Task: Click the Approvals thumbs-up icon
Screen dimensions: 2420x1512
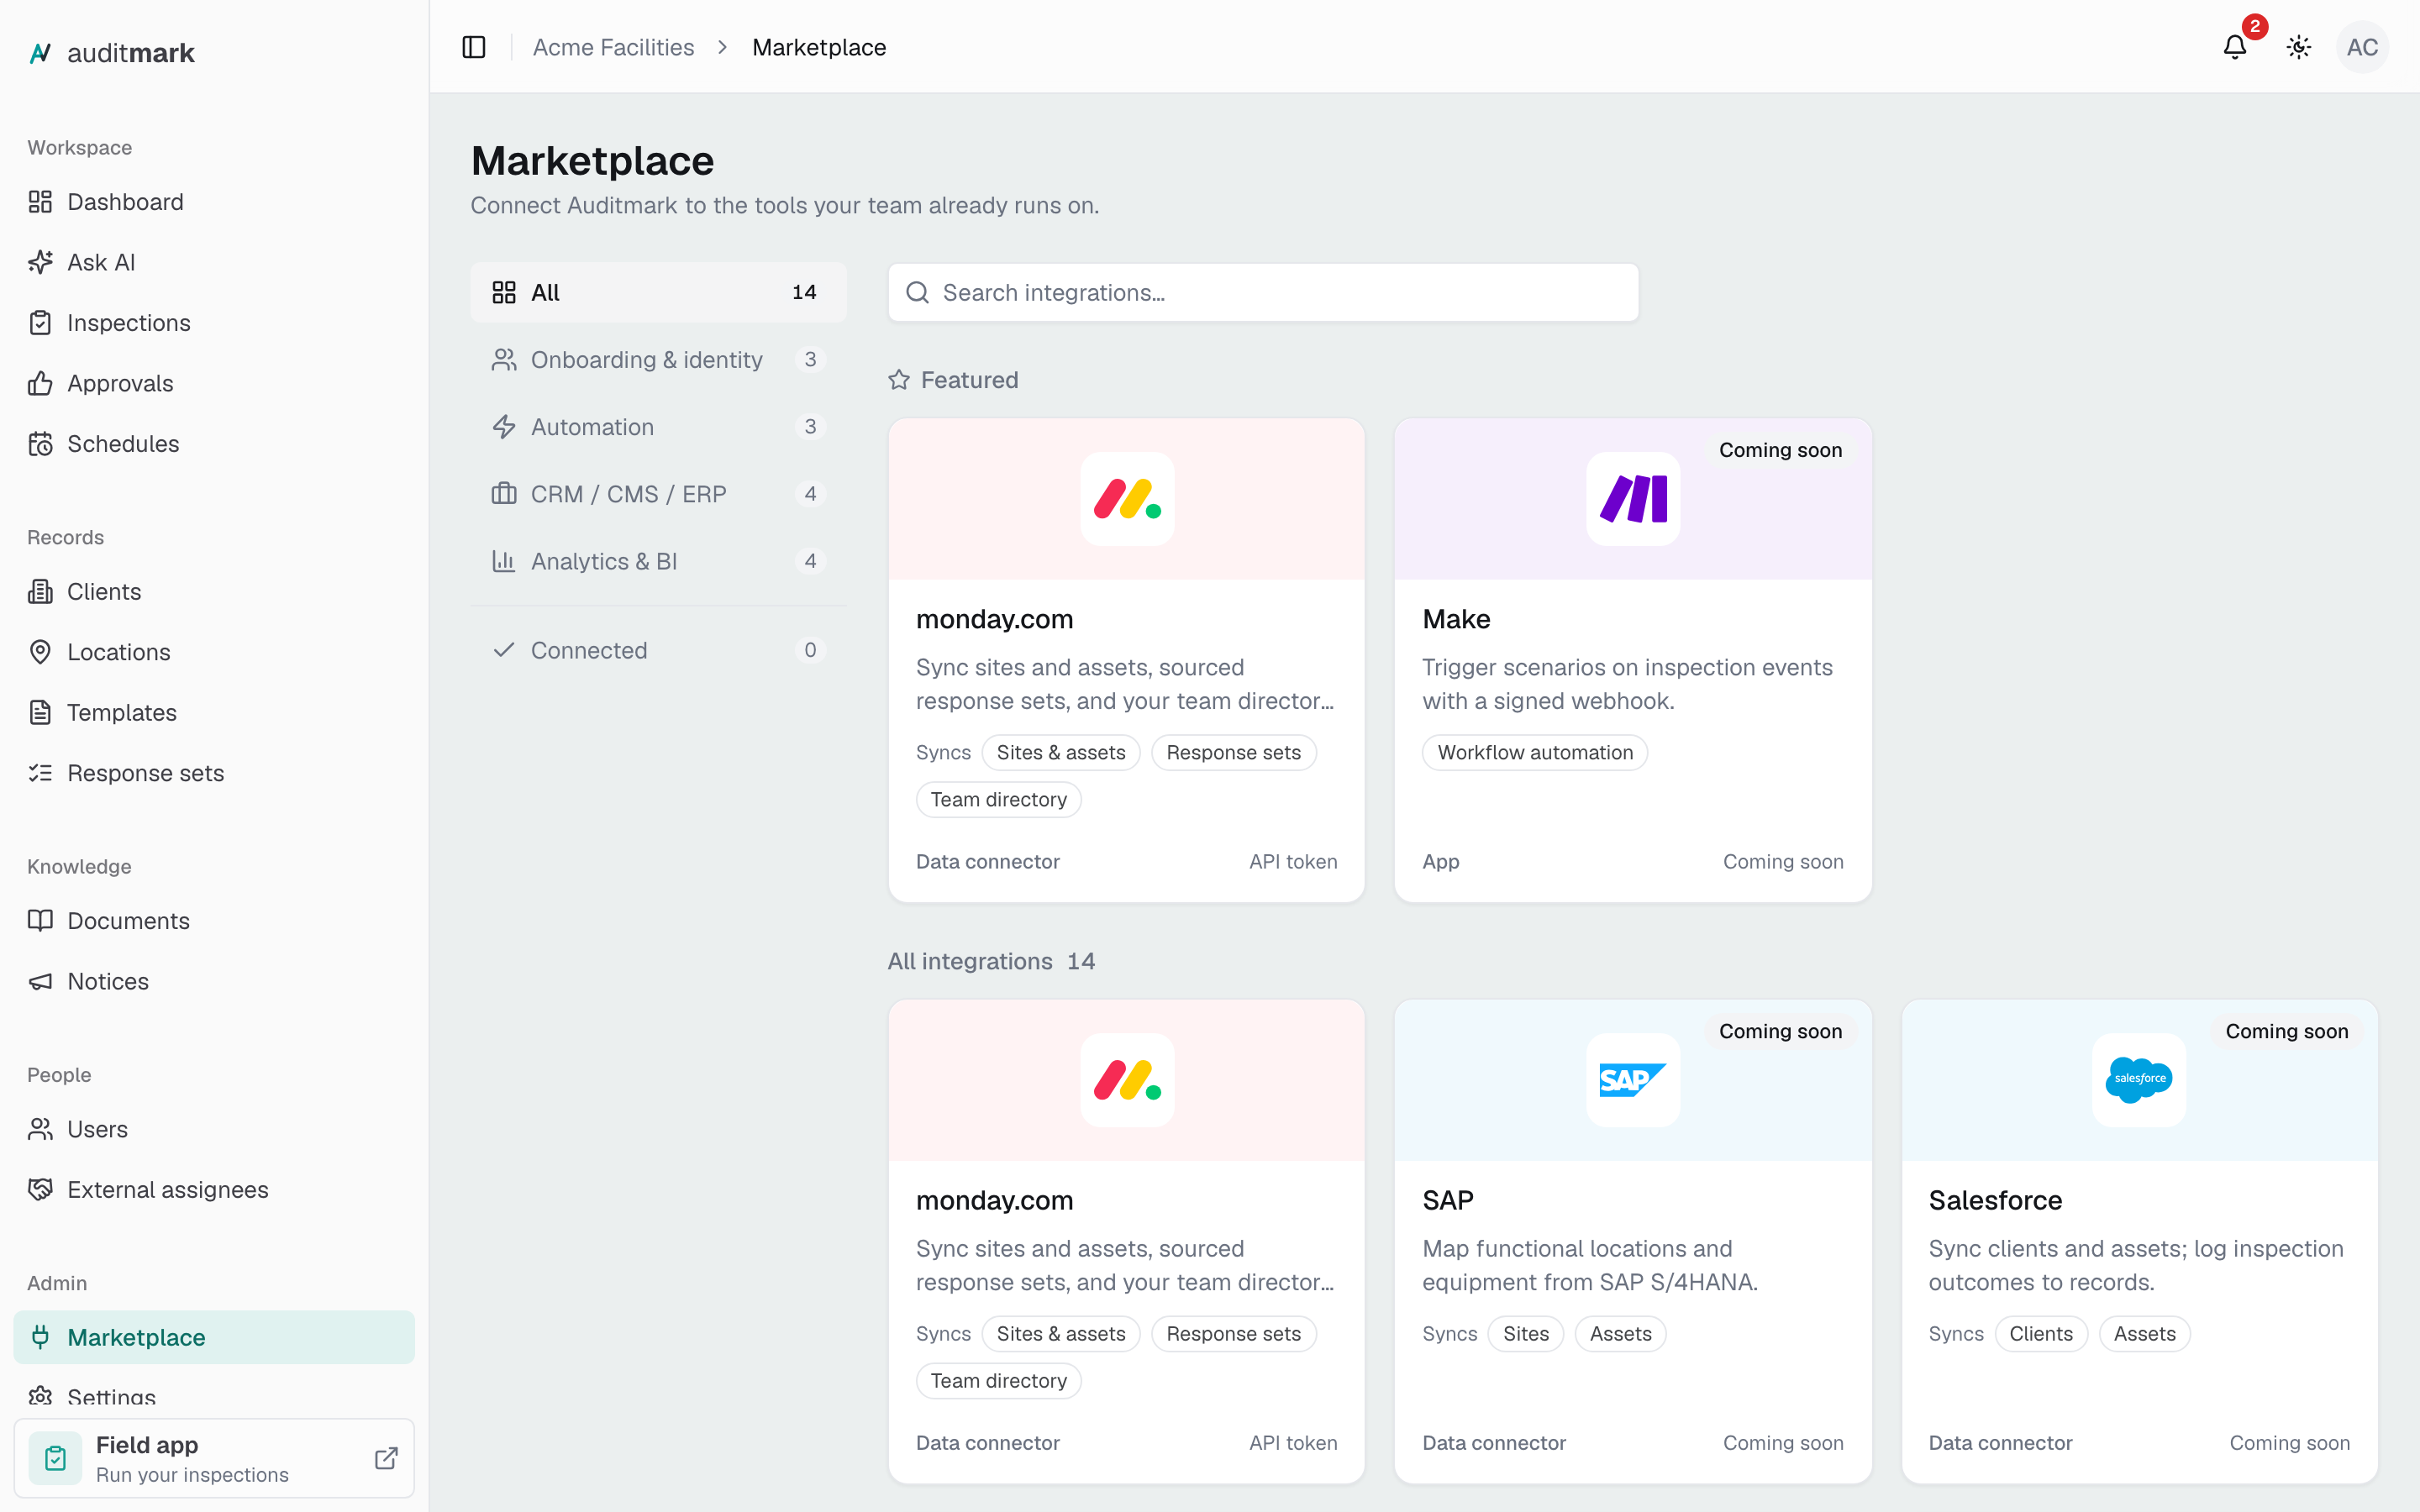Action: 40,383
